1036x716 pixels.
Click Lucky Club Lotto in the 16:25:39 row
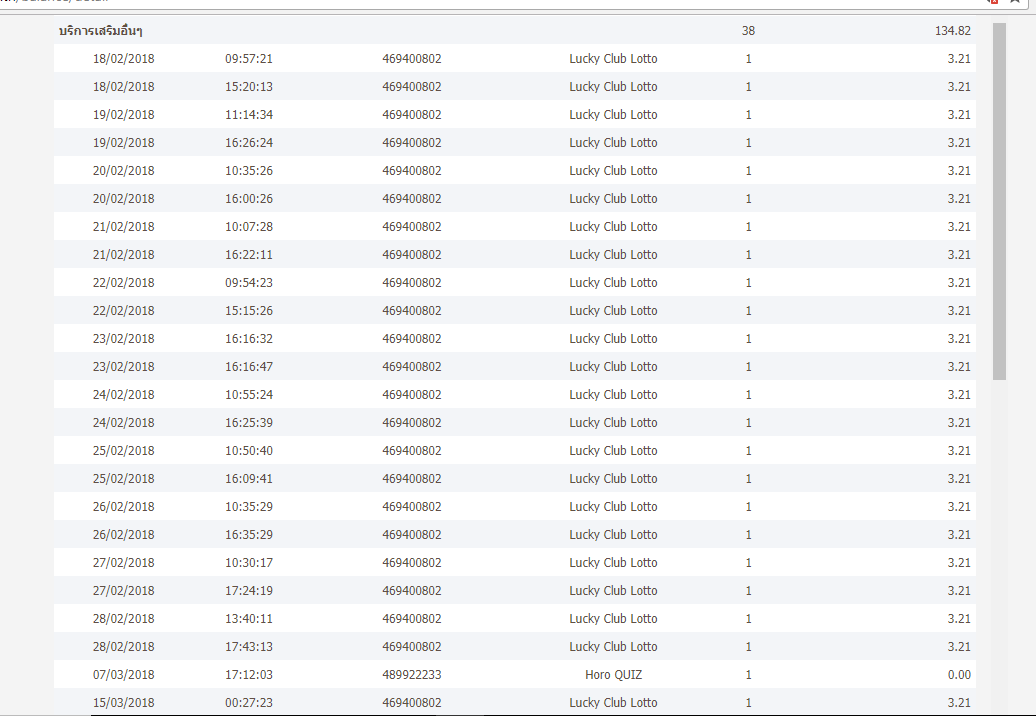click(613, 423)
